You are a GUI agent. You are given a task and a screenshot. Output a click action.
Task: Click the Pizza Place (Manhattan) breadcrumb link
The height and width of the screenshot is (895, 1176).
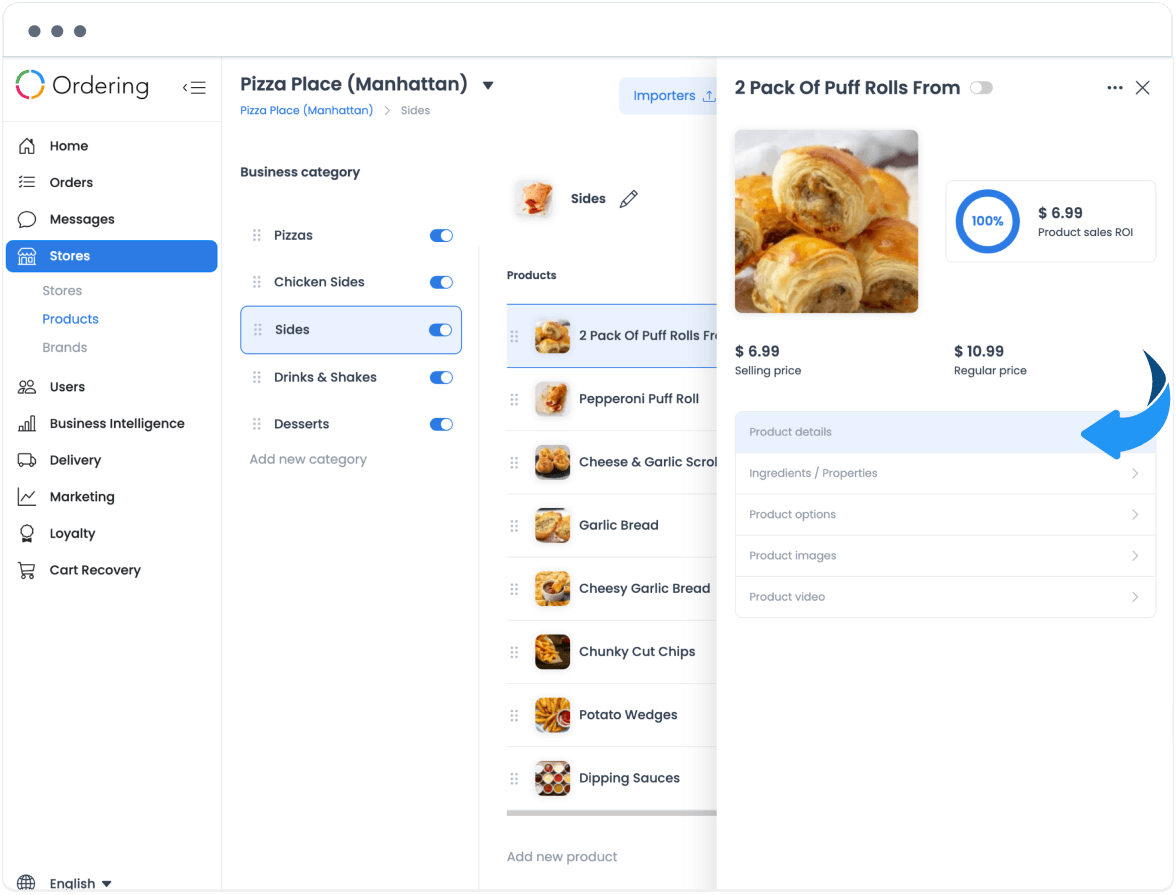306,110
